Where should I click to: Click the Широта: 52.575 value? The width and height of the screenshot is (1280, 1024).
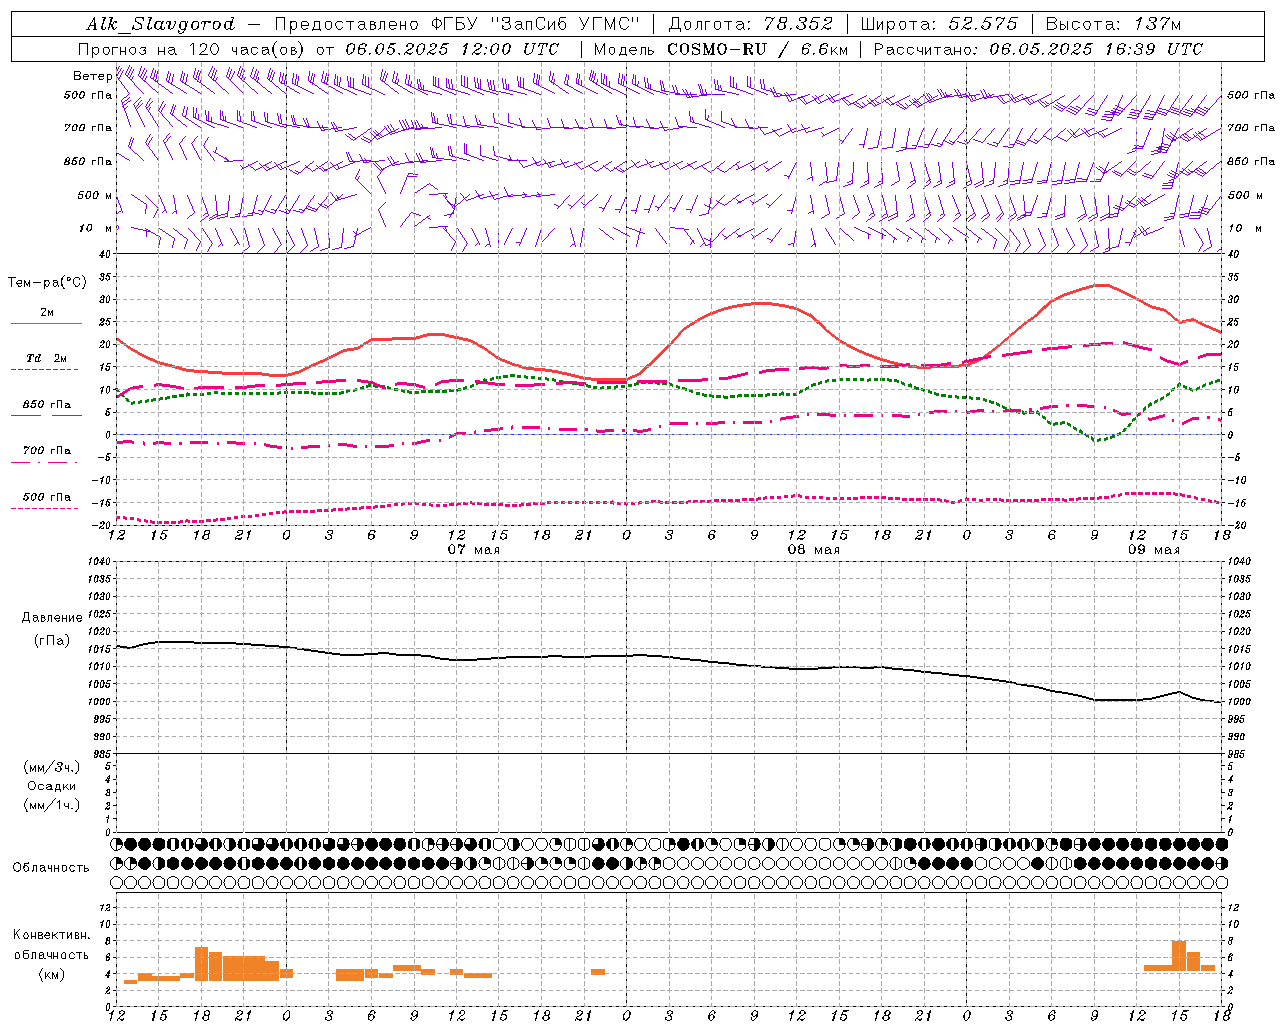coord(938,24)
